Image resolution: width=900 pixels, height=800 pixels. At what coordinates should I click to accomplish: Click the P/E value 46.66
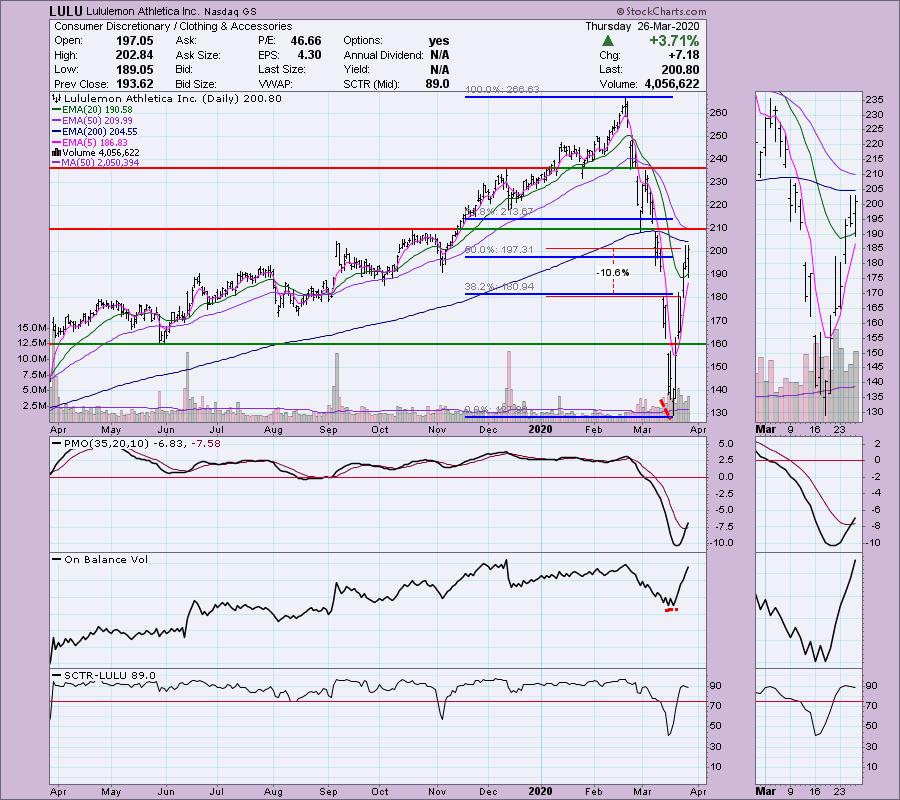[x=306, y=41]
